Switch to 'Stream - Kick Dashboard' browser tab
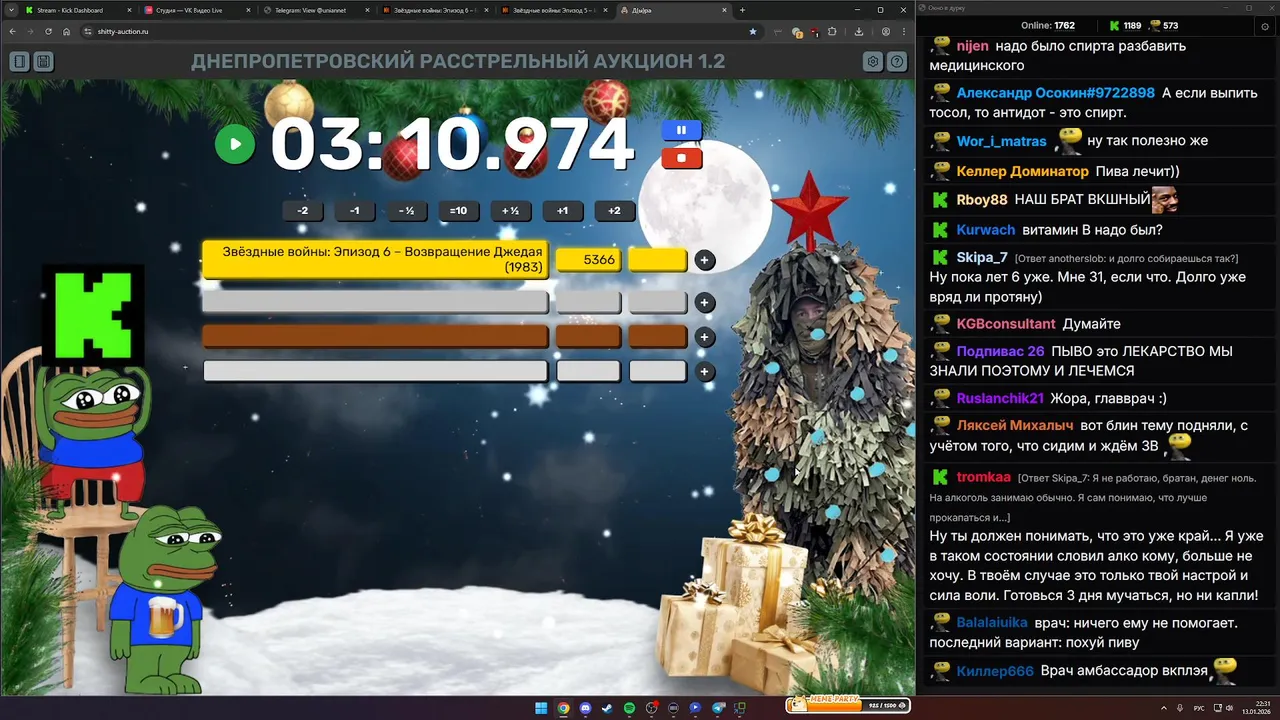The width and height of the screenshot is (1280, 720). (78, 10)
